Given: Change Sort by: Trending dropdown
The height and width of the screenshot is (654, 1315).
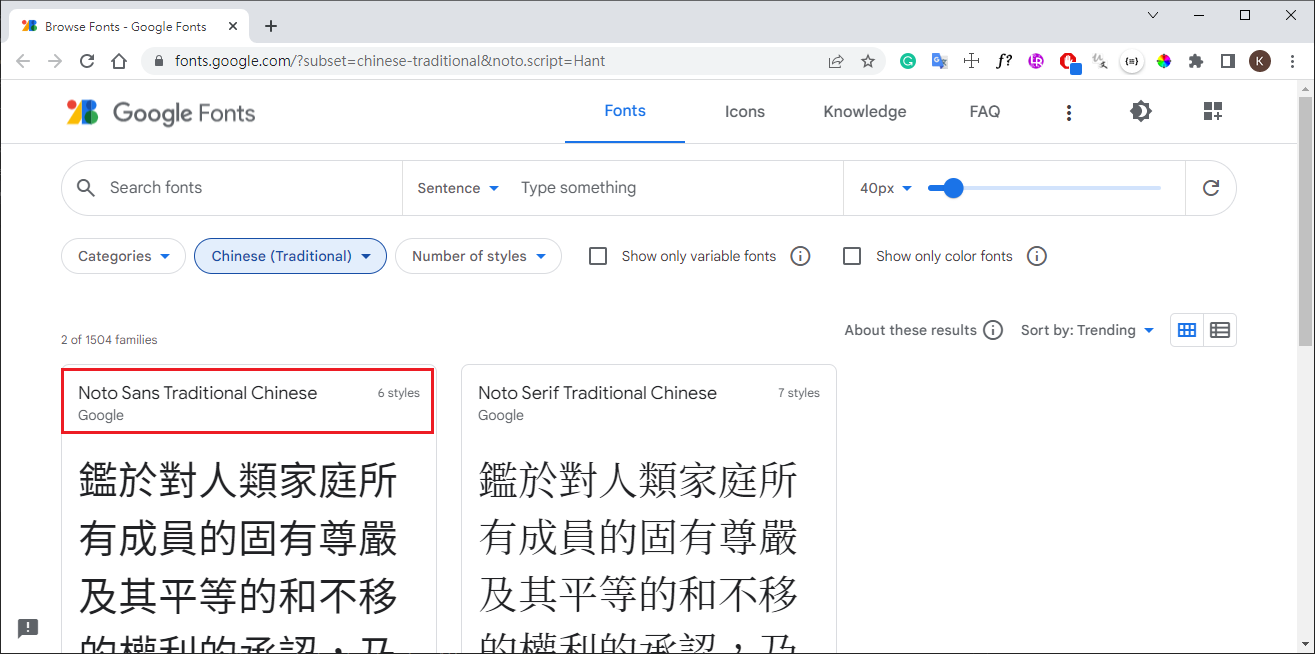Looking at the screenshot, I should pos(1087,330).
